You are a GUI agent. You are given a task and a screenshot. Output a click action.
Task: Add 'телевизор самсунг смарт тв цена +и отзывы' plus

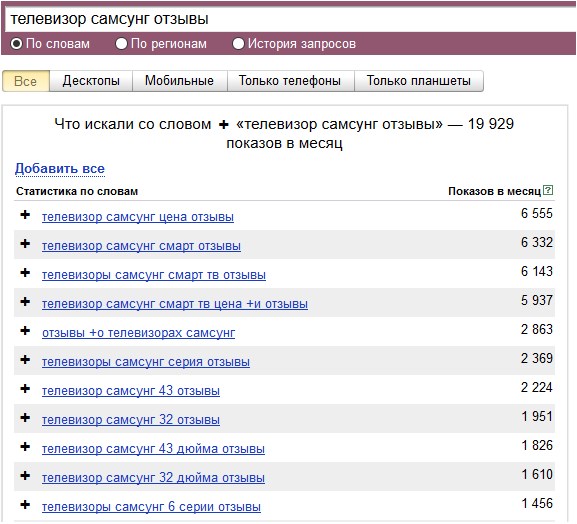25,302
